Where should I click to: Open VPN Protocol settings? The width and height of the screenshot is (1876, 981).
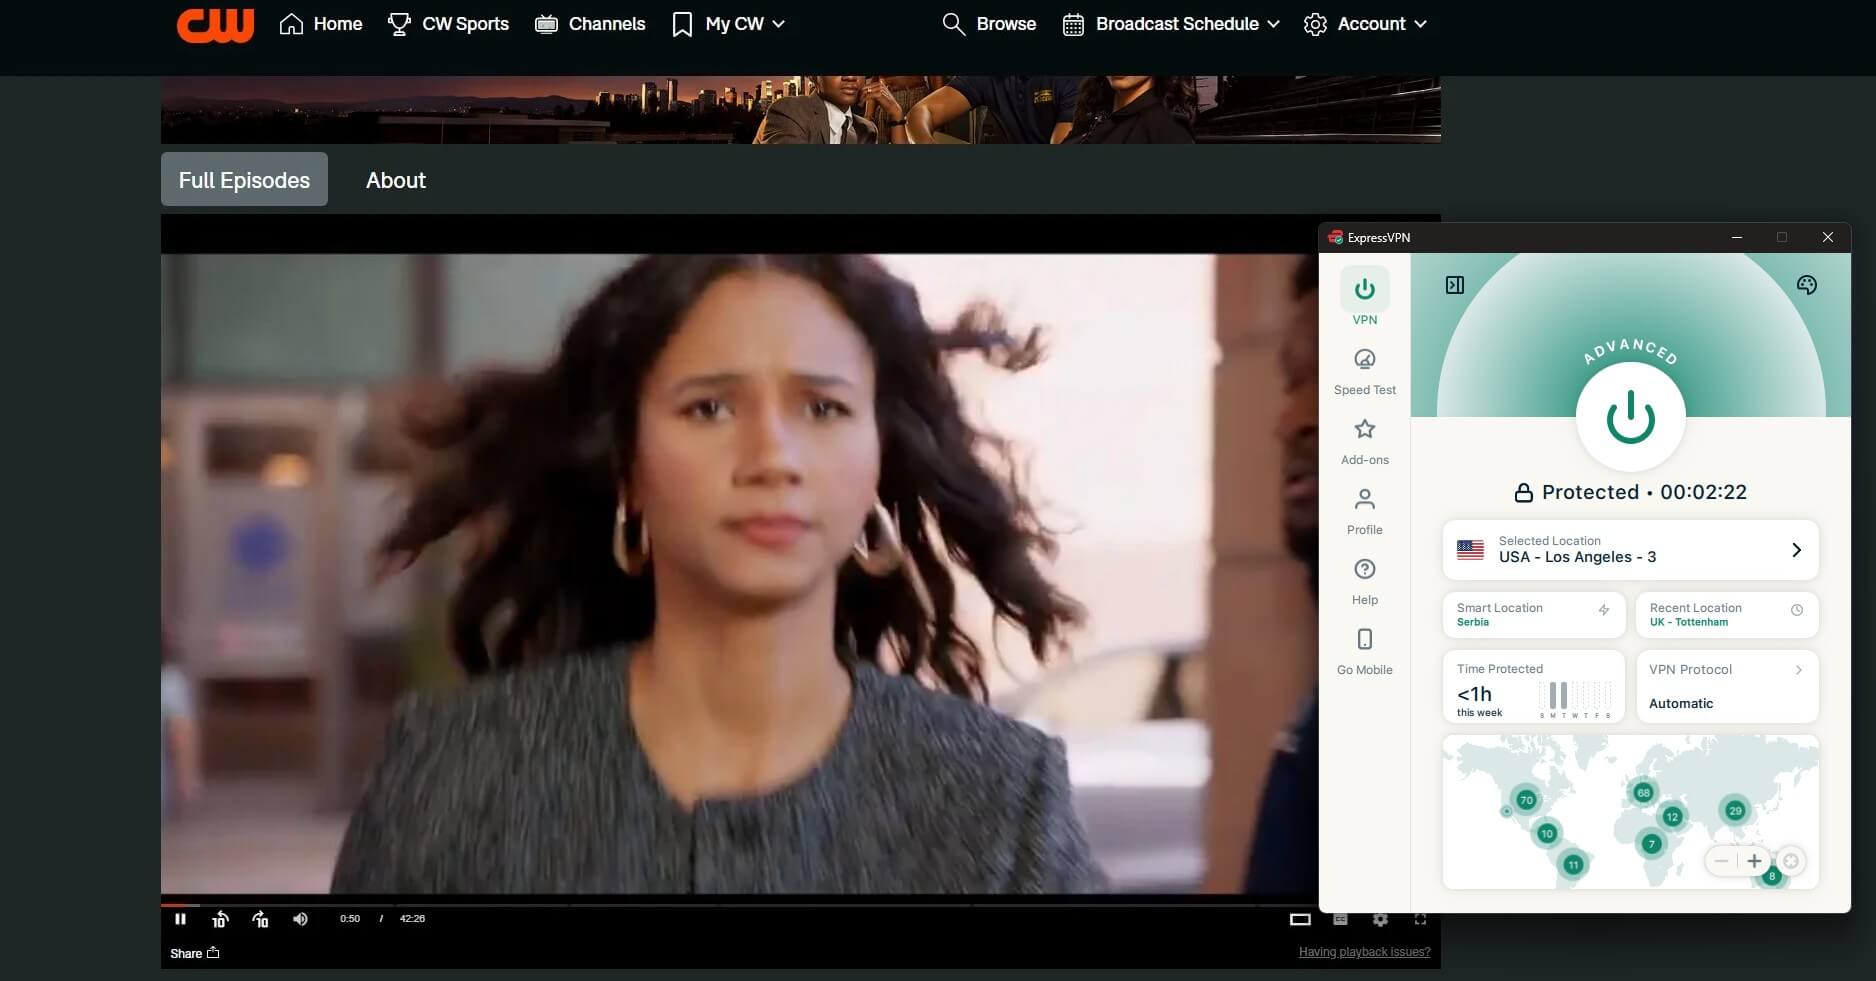tap(1726, 686)
